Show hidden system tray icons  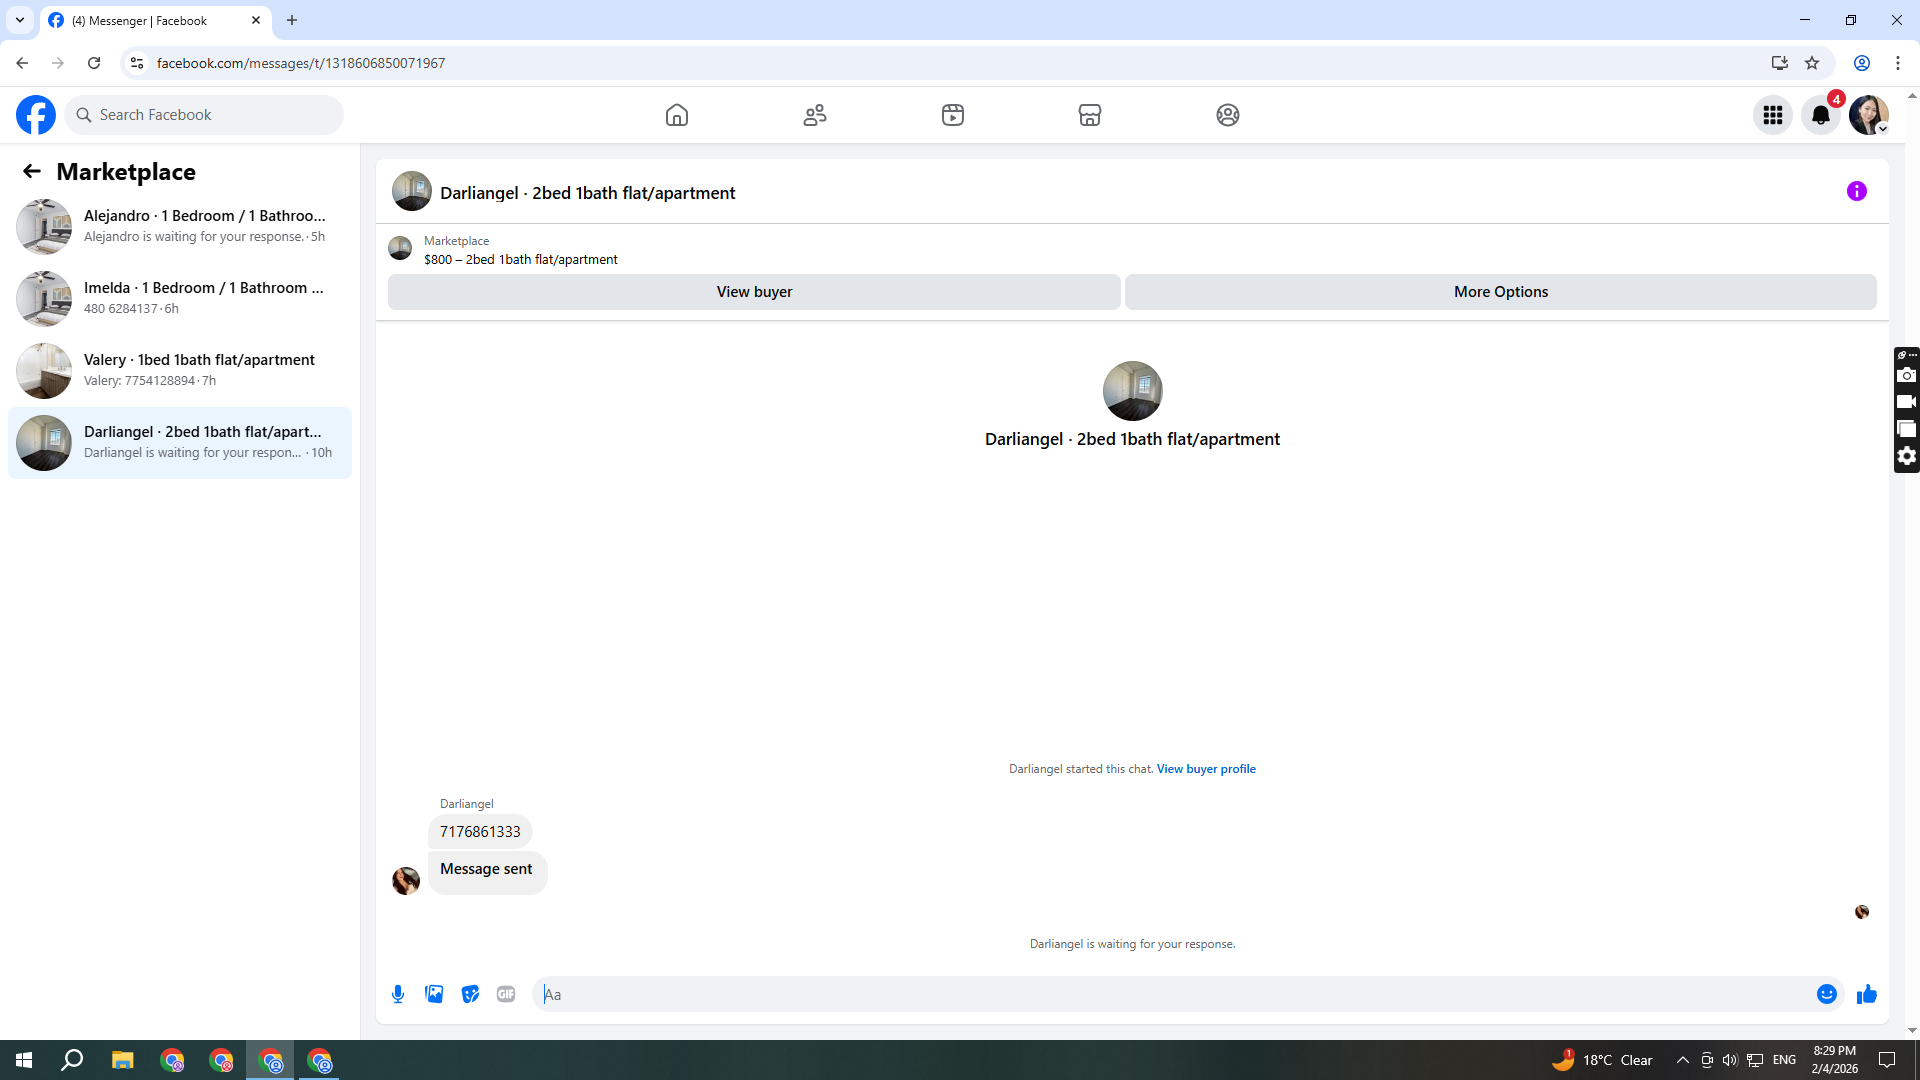click(1682, 1060)
